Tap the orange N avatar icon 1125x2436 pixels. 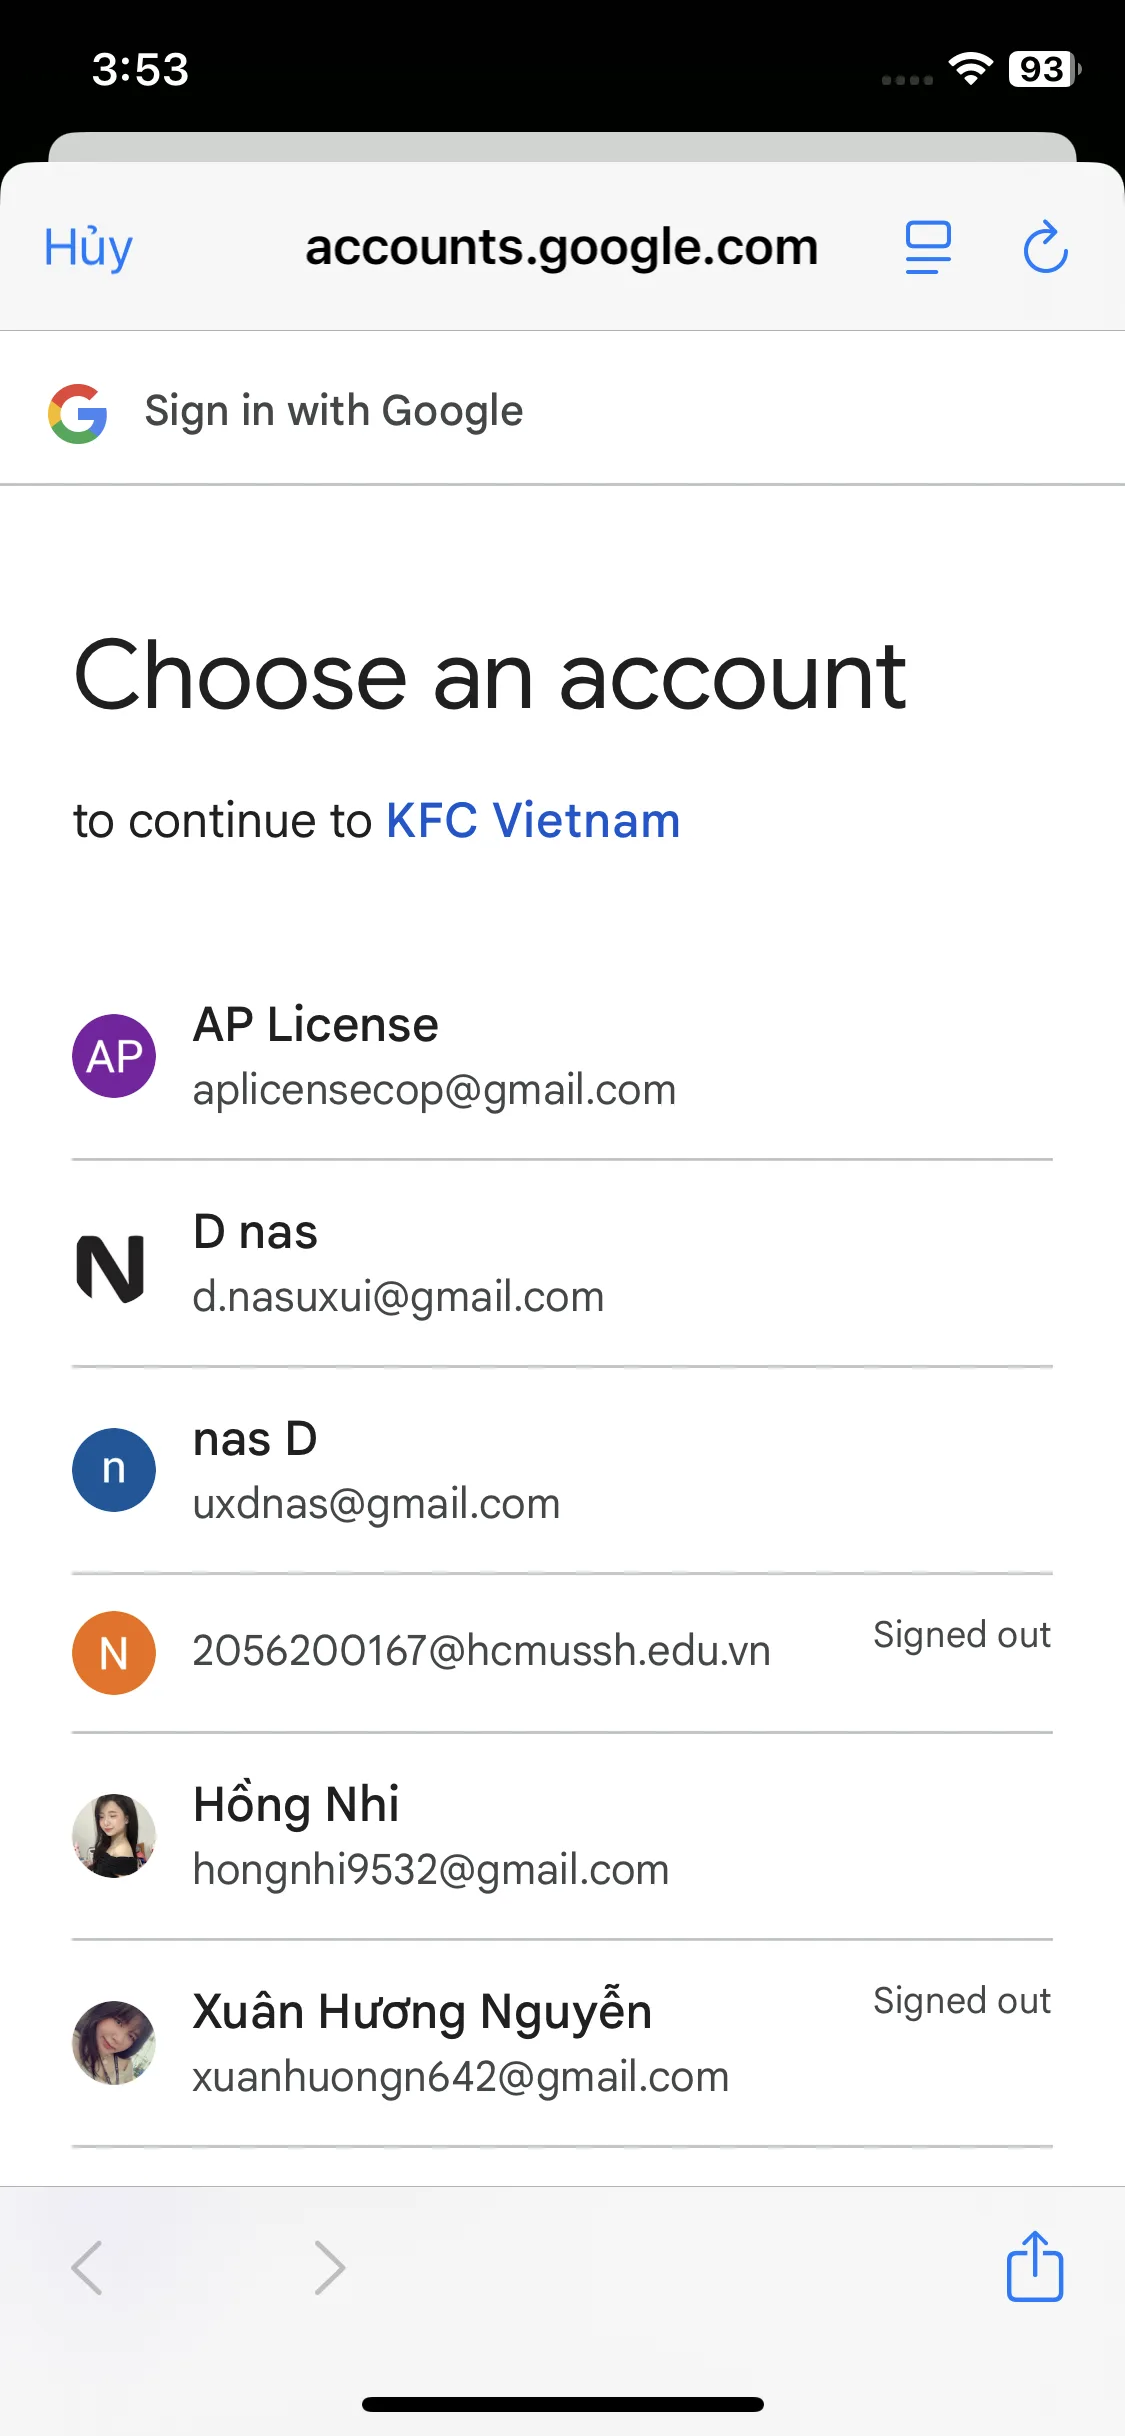[x=114, y=1652]
